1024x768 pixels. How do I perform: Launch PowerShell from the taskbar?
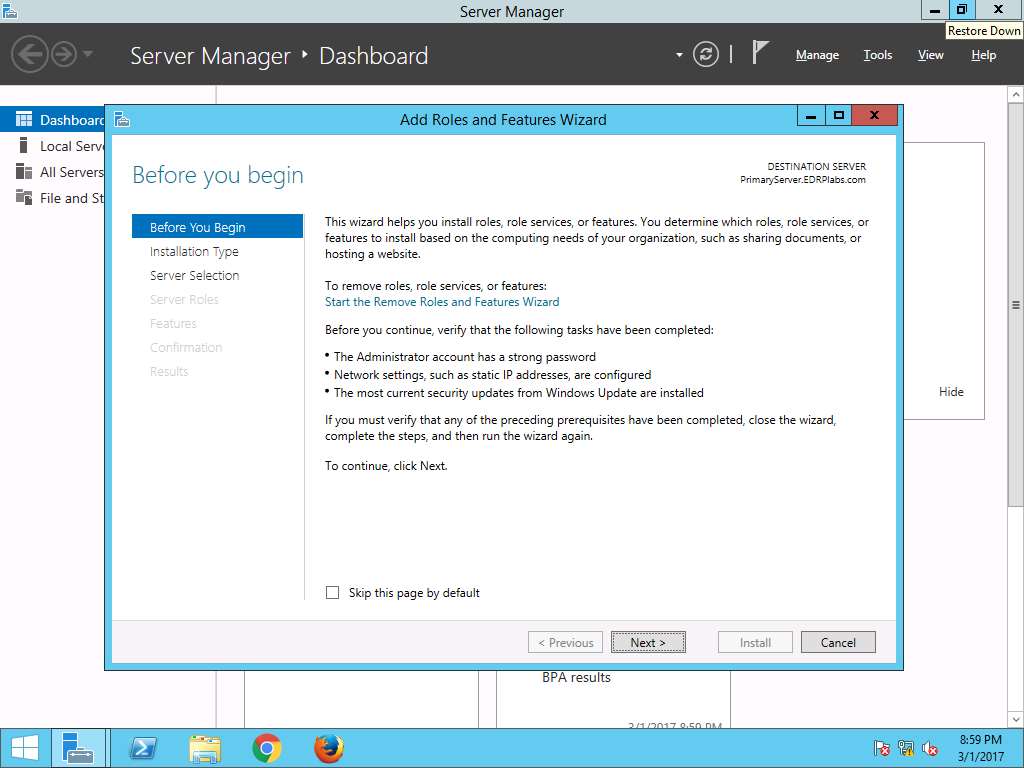(144, 748)
